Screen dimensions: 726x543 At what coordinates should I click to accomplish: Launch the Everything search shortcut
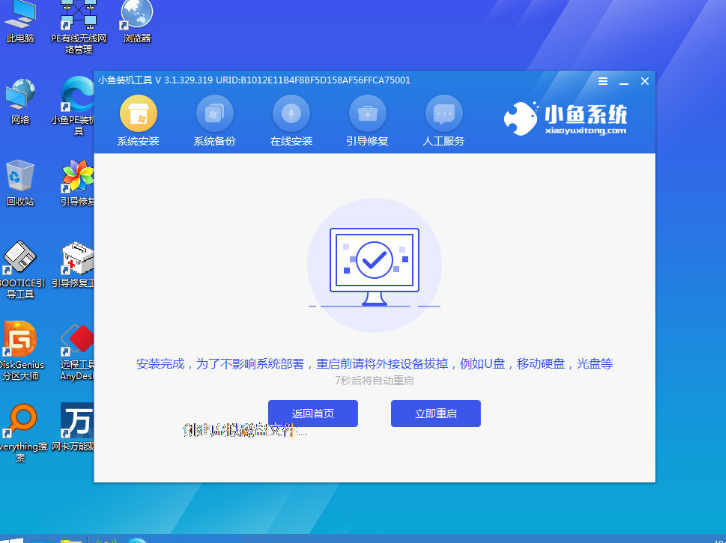coord(20,425)
